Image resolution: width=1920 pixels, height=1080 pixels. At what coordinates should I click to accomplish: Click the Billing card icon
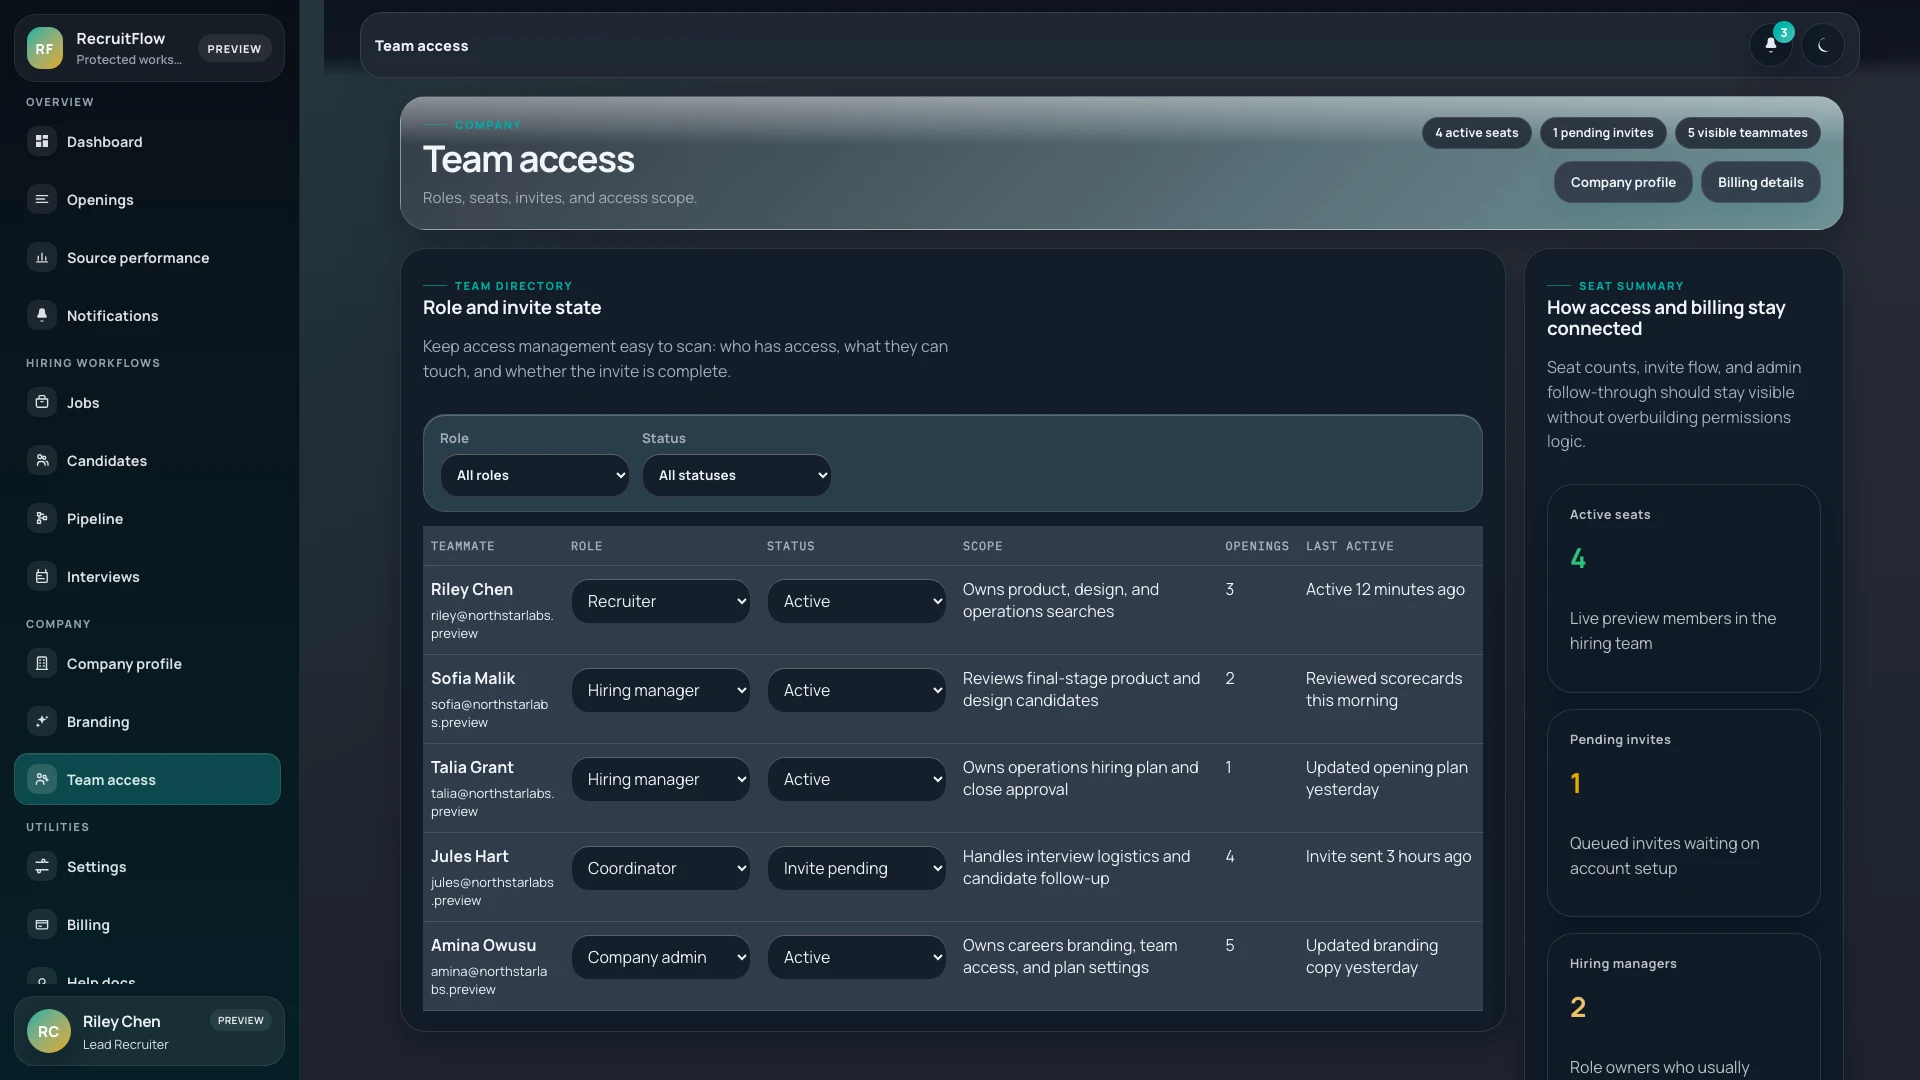42,925
